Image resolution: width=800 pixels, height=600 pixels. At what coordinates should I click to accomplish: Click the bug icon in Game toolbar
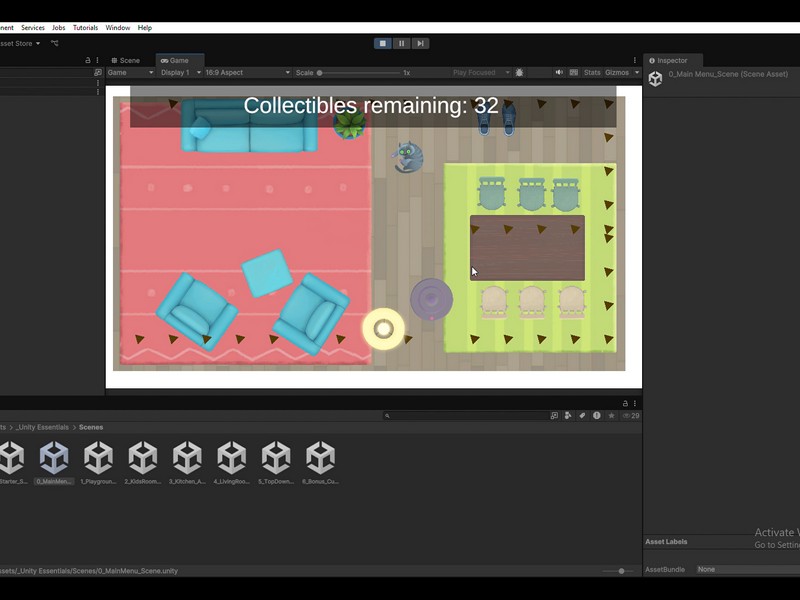519,73
